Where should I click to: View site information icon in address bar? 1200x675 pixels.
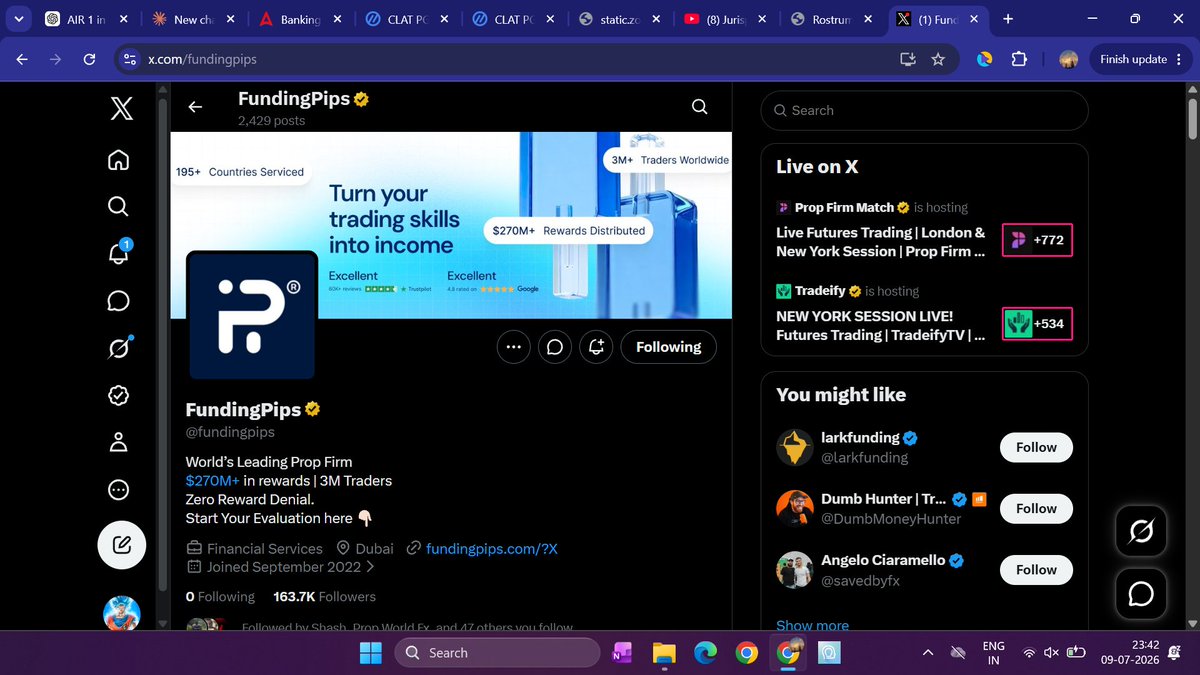[128, 59]
